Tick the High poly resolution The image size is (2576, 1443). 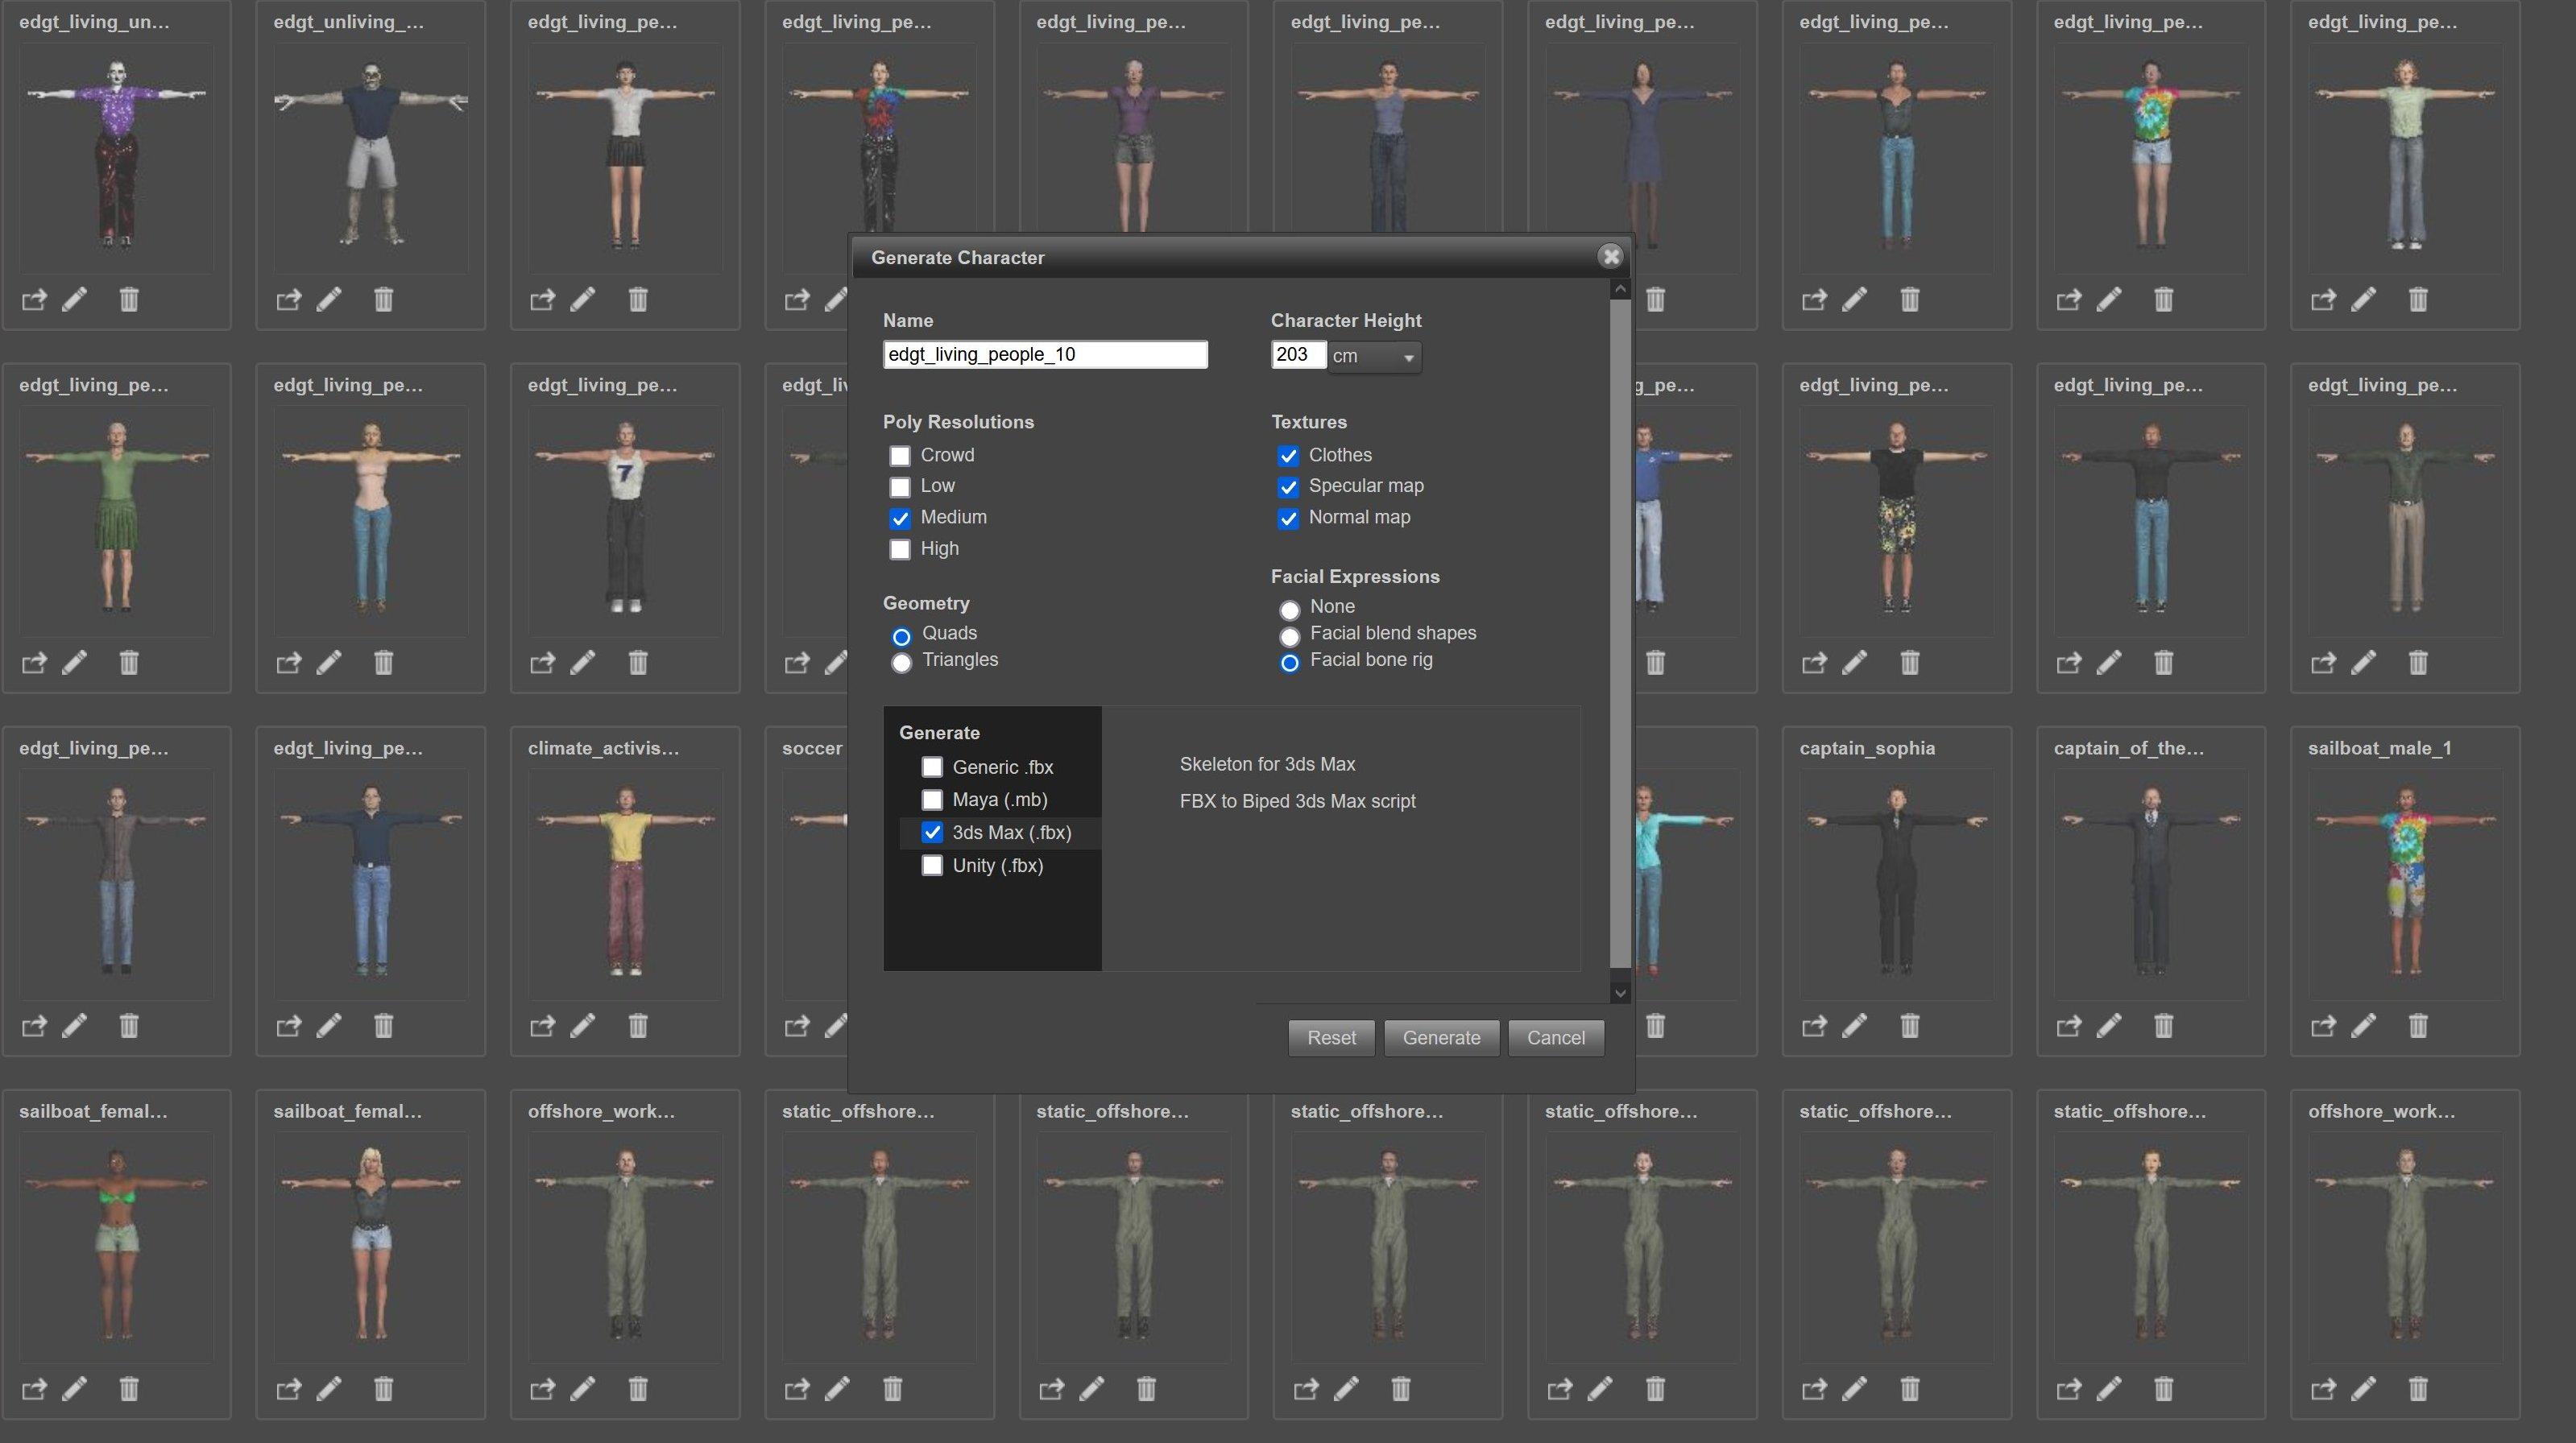click(900, 549)
